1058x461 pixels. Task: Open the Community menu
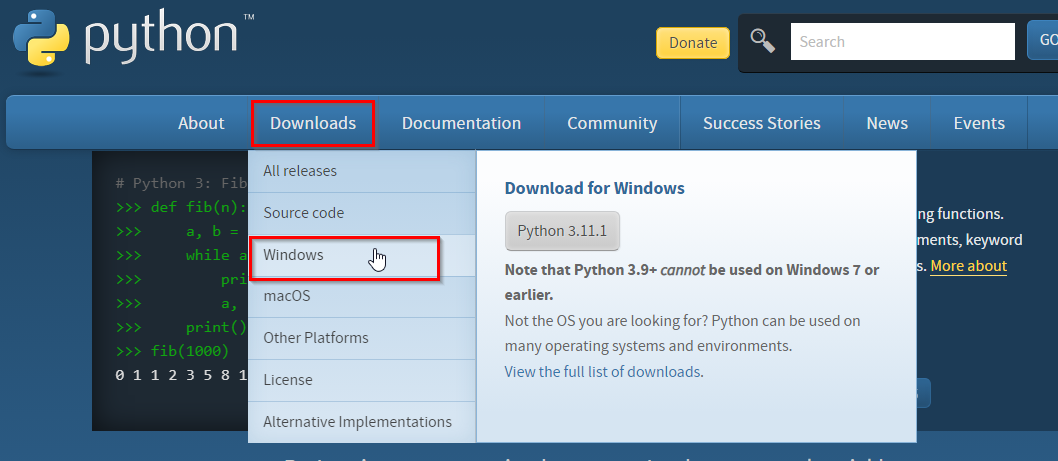(x=612, y=123)
